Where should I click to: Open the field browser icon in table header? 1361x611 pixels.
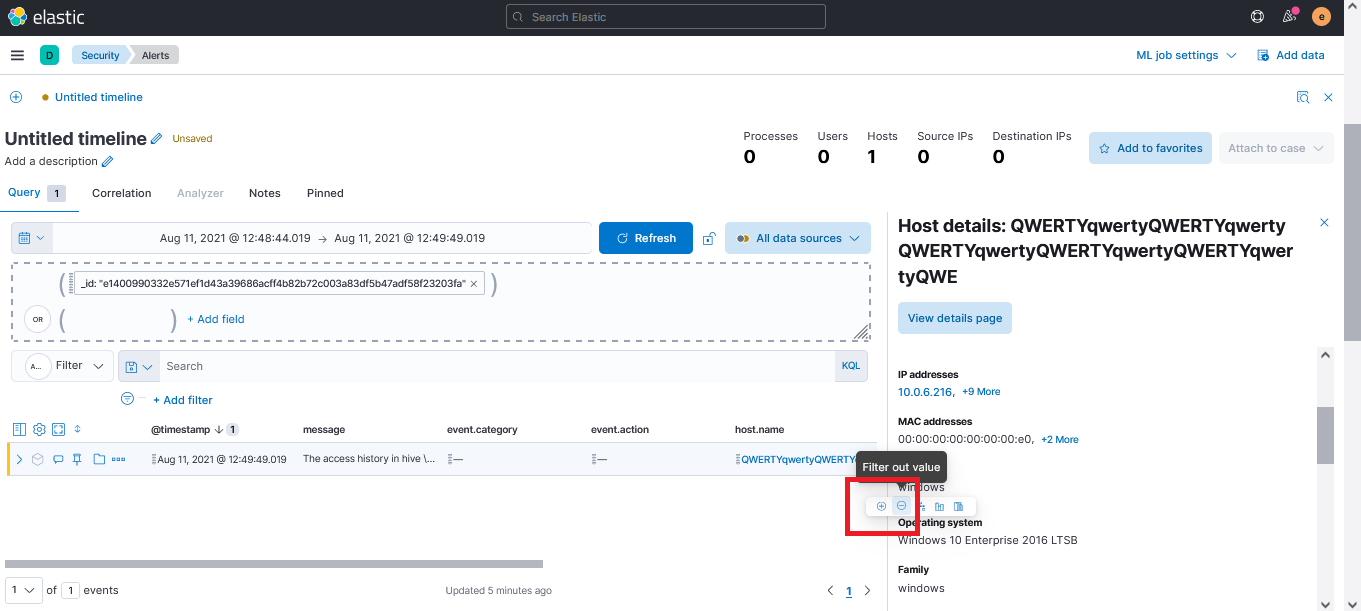pos(19,429)
